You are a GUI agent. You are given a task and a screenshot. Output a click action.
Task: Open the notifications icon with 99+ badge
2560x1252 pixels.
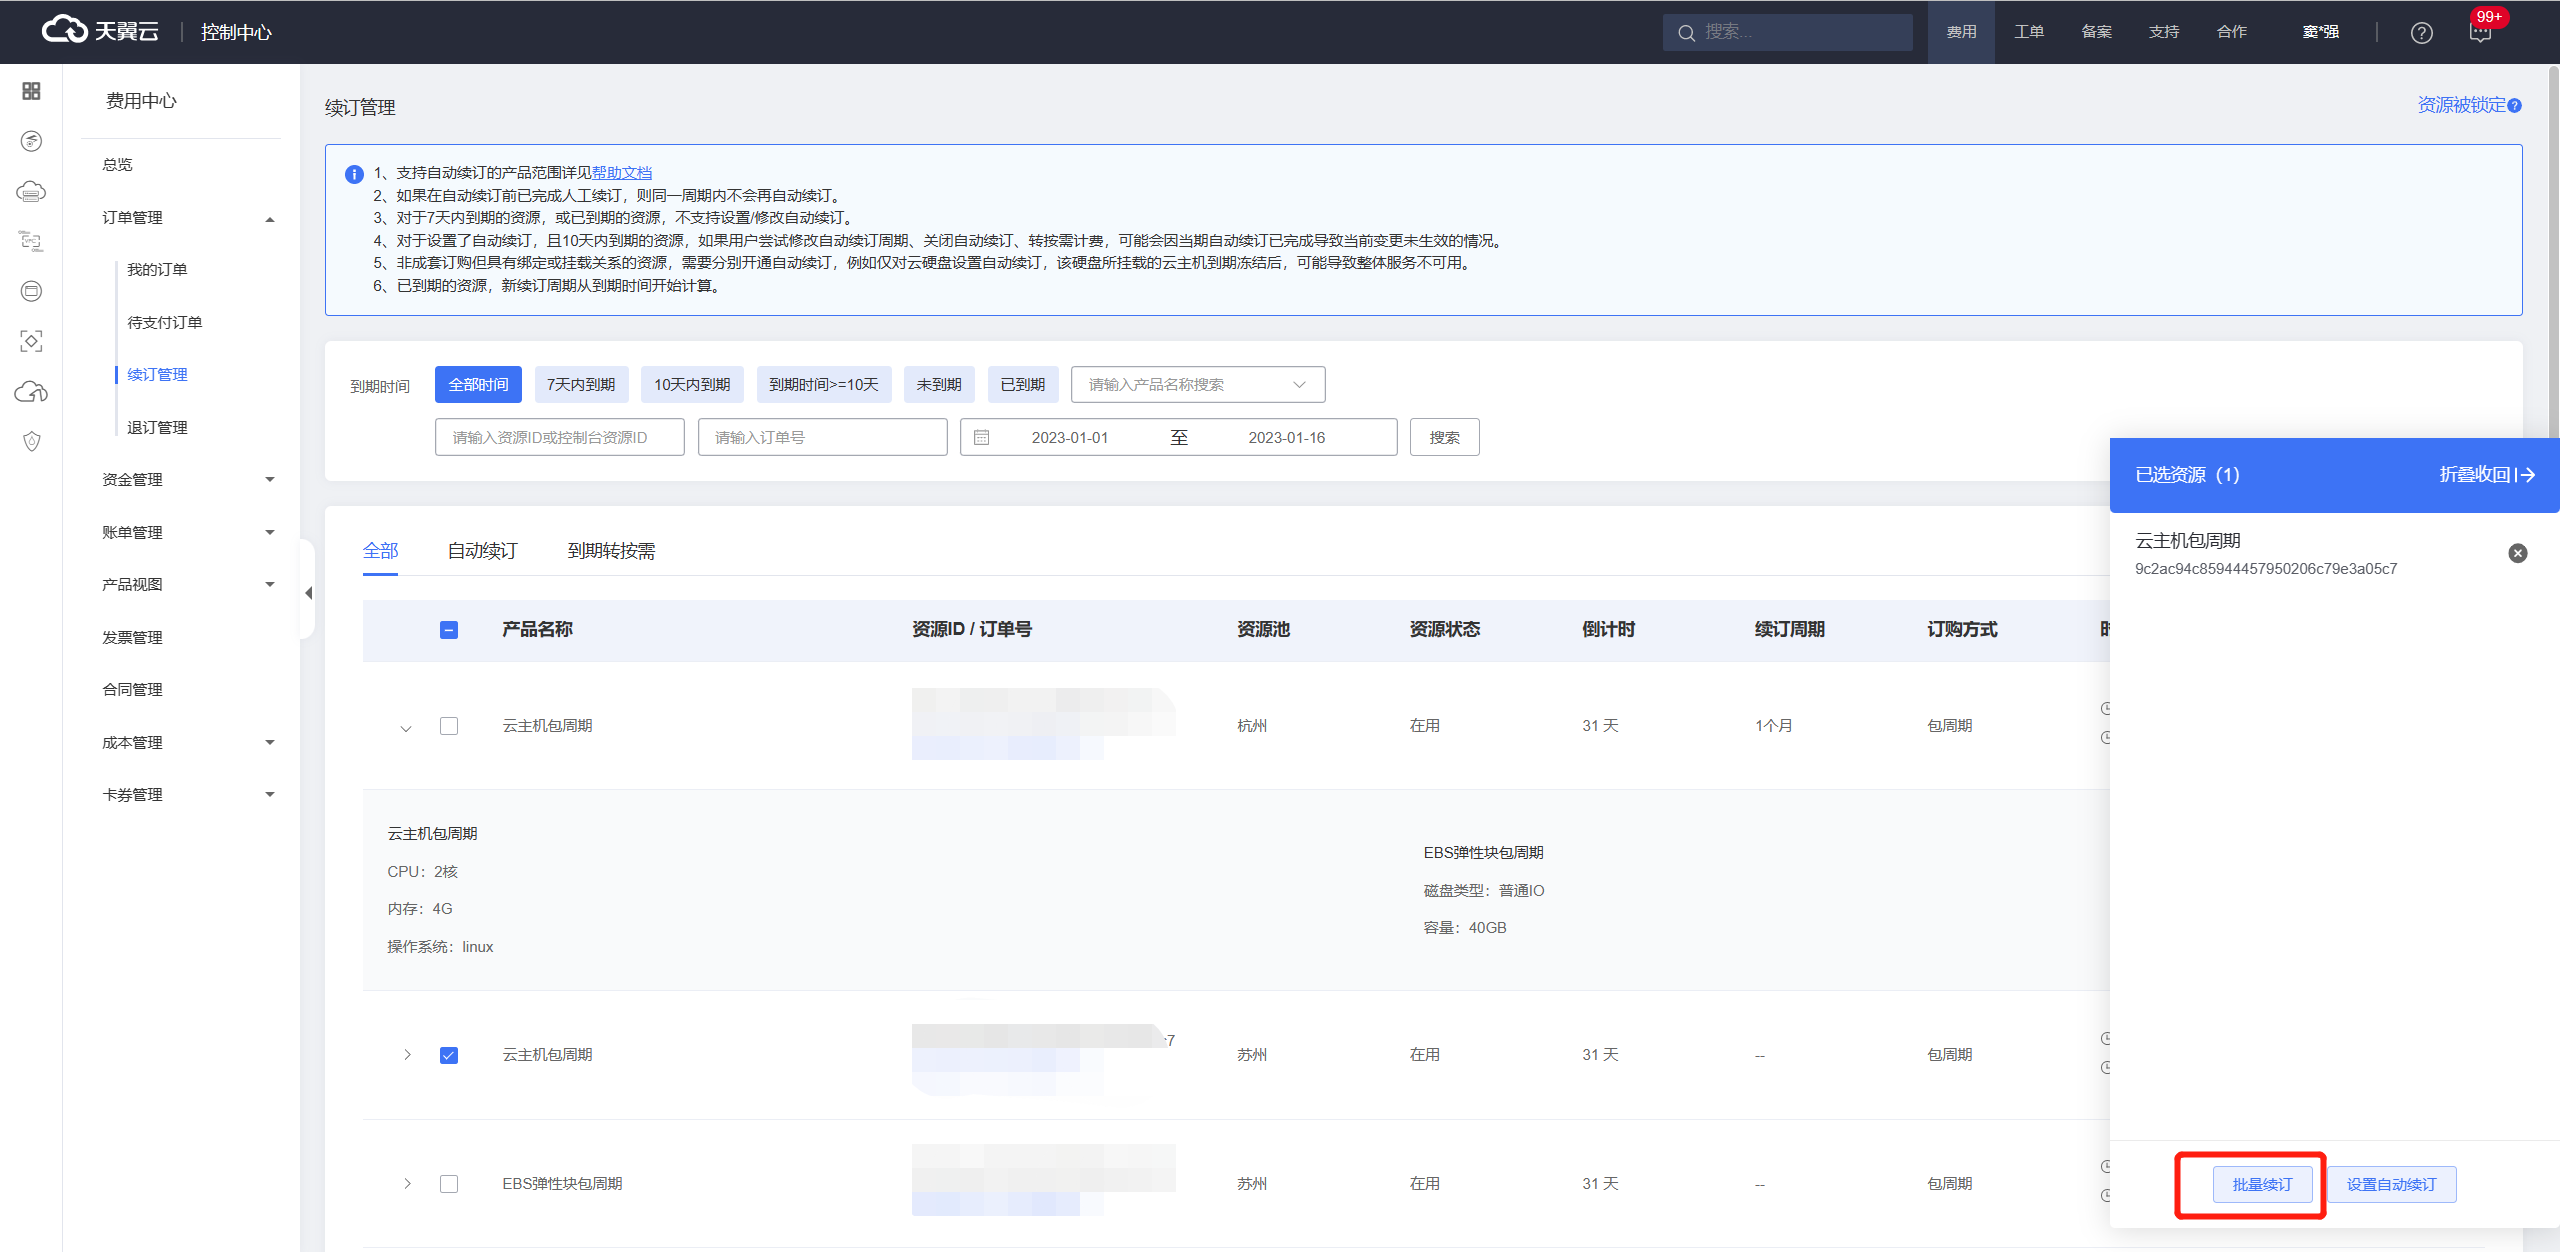click(x=2481, y=33)
